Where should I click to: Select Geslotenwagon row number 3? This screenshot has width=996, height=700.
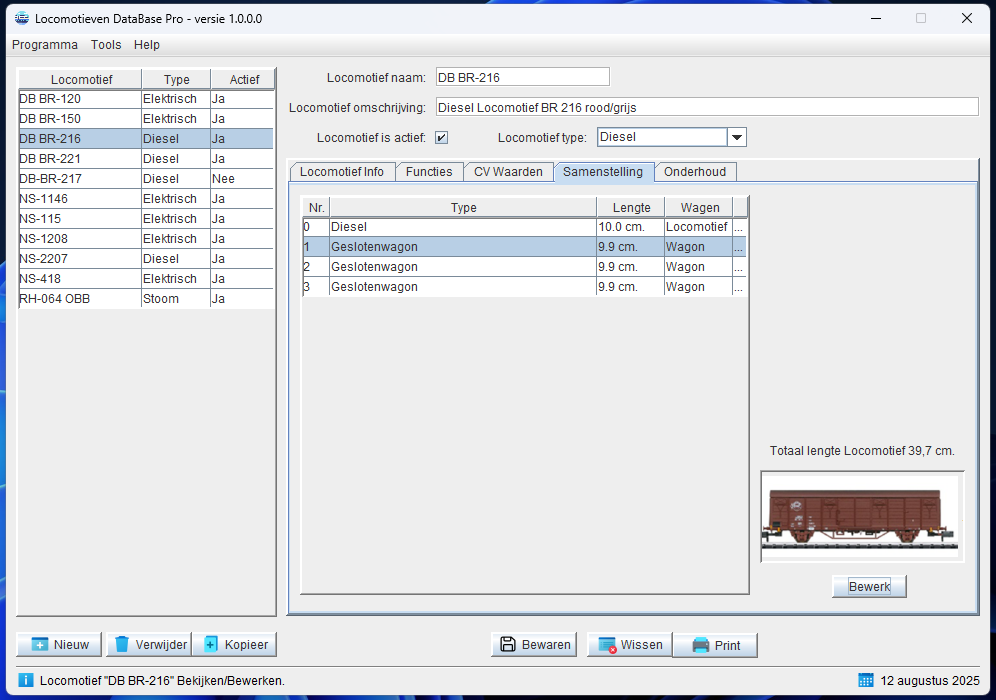(524, 286)
